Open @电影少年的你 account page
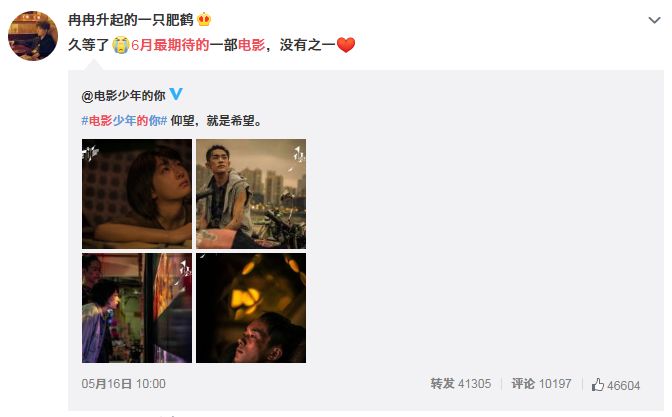This screenshot has width=672, height=417. 123,96
